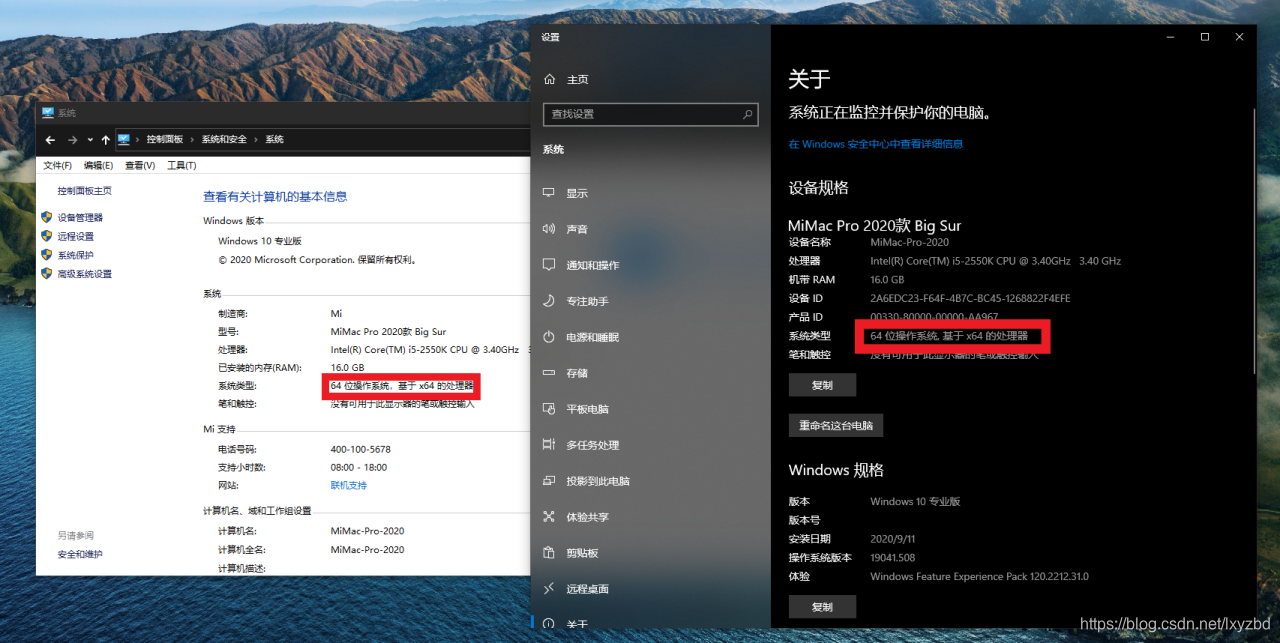The height and width of the screenshot is (643, 1280).
Task: Open Projecting to this PC (投影到此电脑)
Action: pyautogui.click(x=595, y=480)
